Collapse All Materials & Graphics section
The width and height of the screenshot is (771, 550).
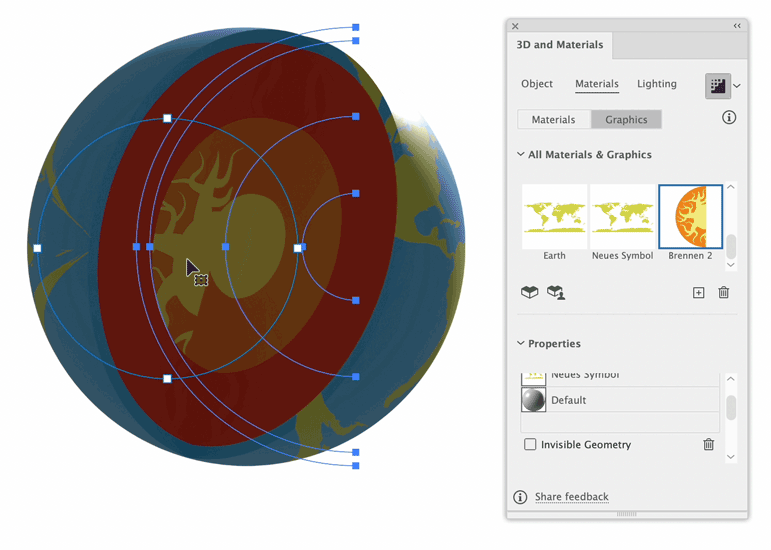tap(521, 154)
